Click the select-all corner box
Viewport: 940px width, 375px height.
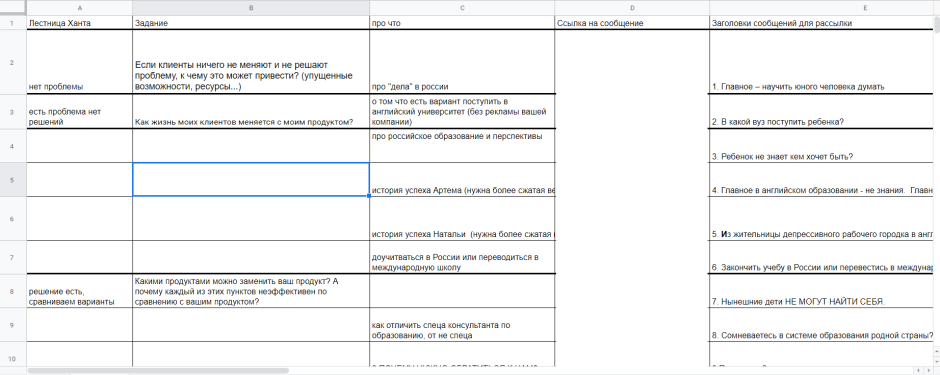13,8
